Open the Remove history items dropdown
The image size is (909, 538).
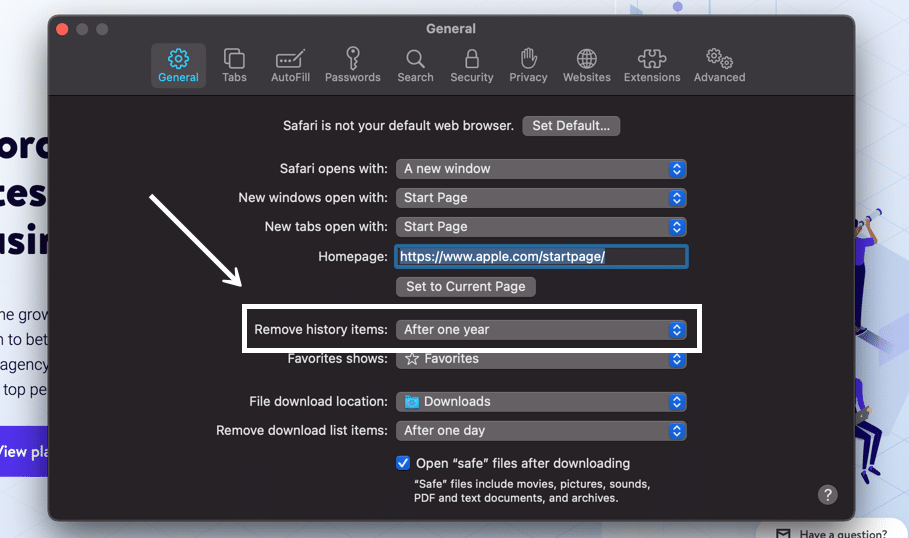coord(541,330)
